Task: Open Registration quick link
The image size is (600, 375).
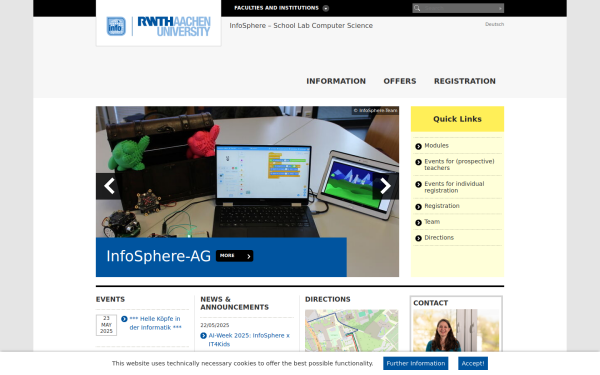Action: (442, 206)
